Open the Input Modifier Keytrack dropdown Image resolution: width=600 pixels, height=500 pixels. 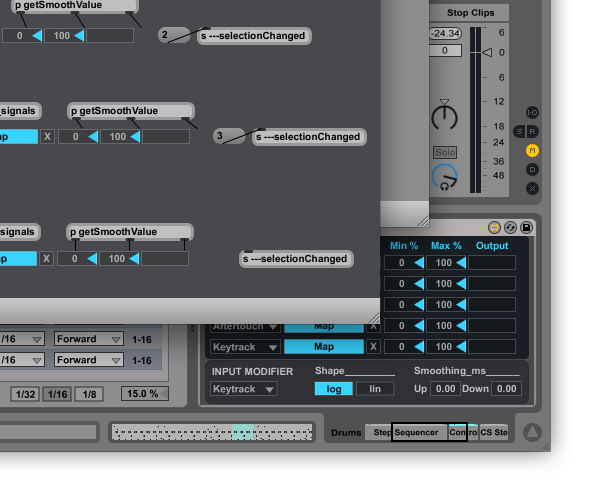point(243,389)
